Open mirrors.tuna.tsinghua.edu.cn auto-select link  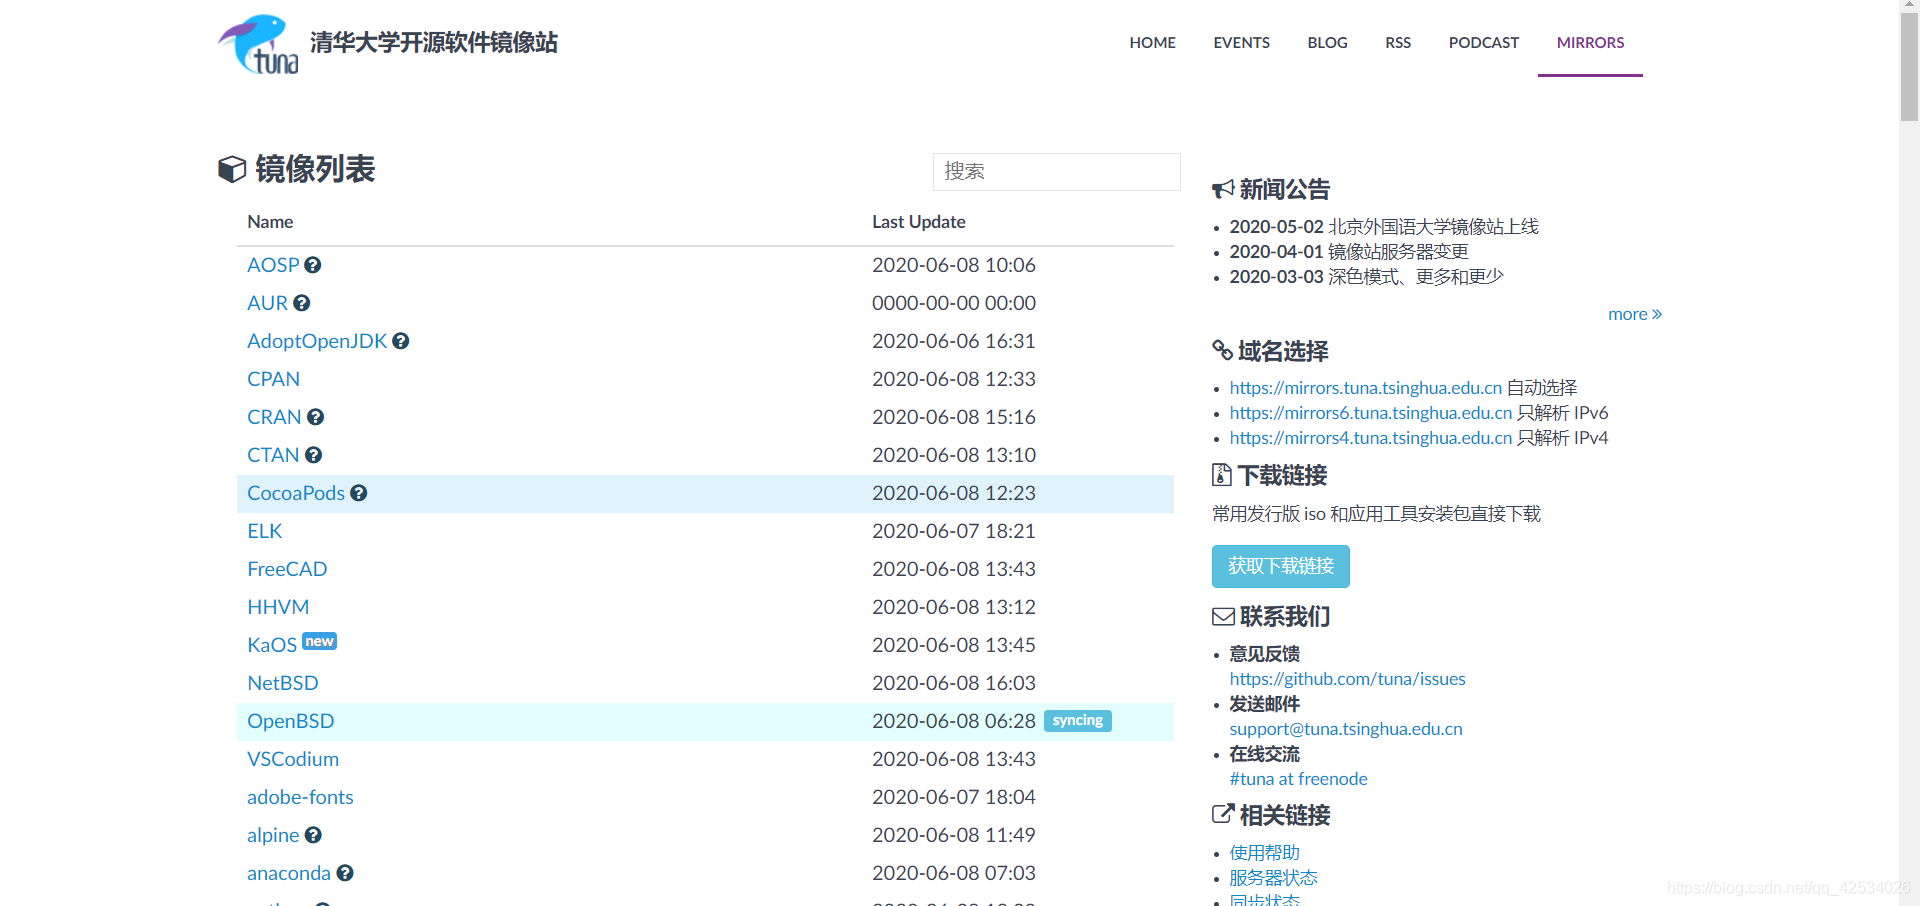(1366, 388)
